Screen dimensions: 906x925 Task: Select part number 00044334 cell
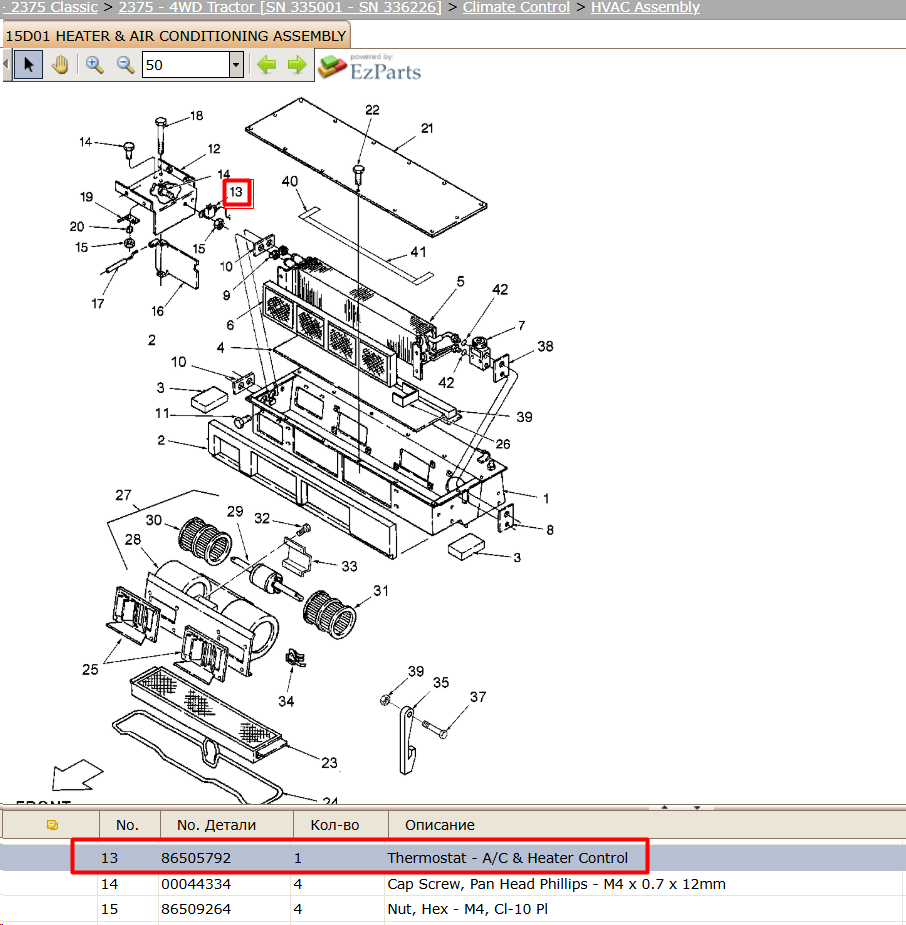click(196, 884)
